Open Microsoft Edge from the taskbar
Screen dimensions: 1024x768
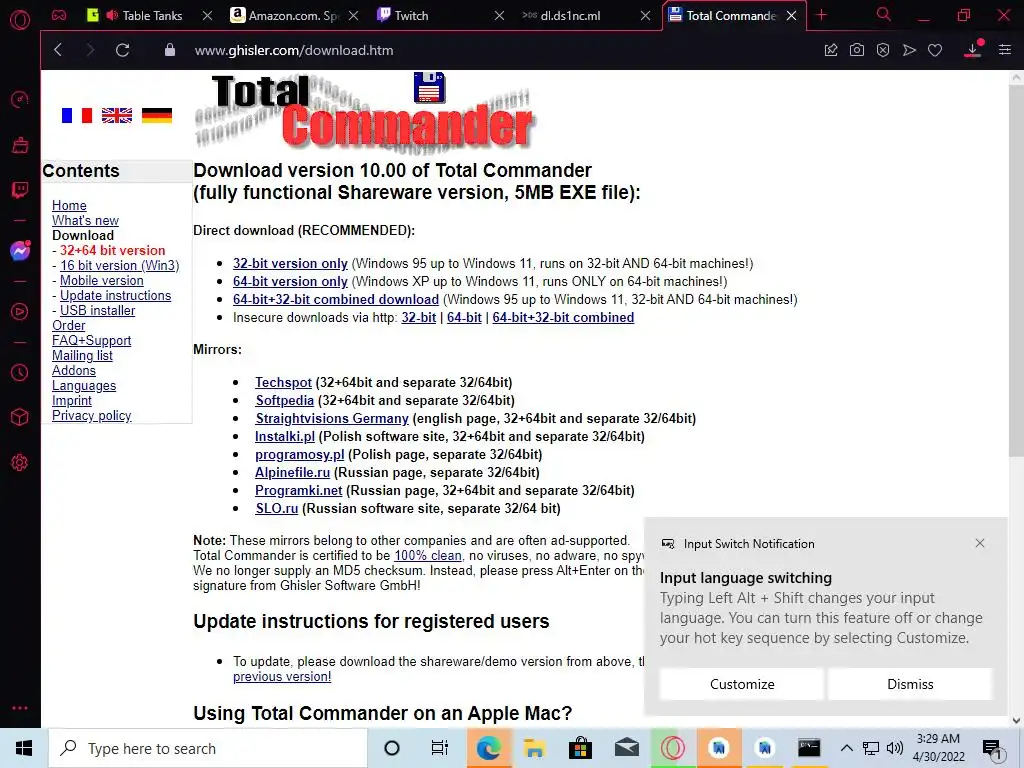tap(488, 748)
